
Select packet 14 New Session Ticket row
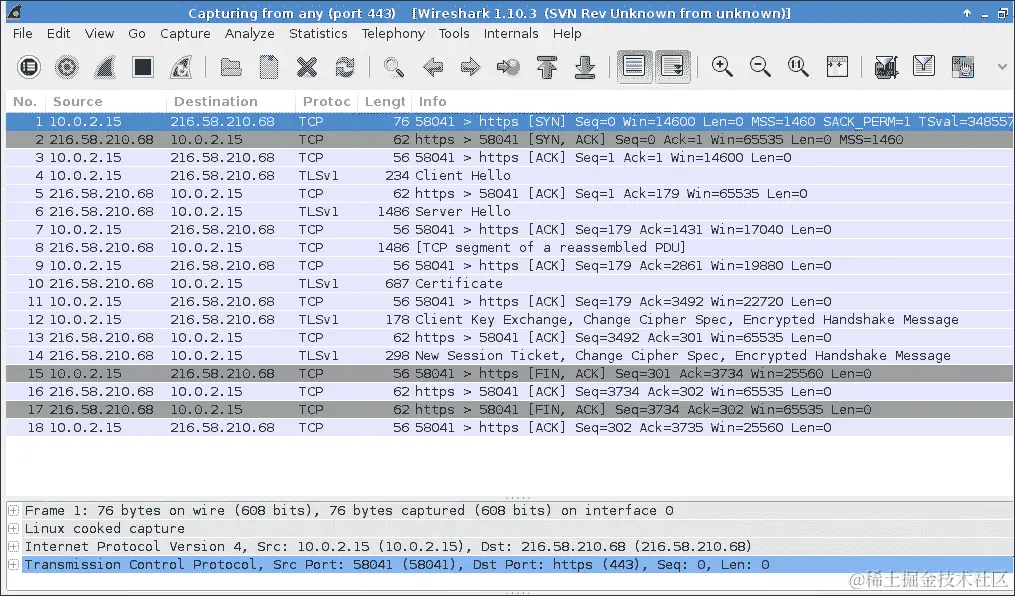(x=509, y=356)
